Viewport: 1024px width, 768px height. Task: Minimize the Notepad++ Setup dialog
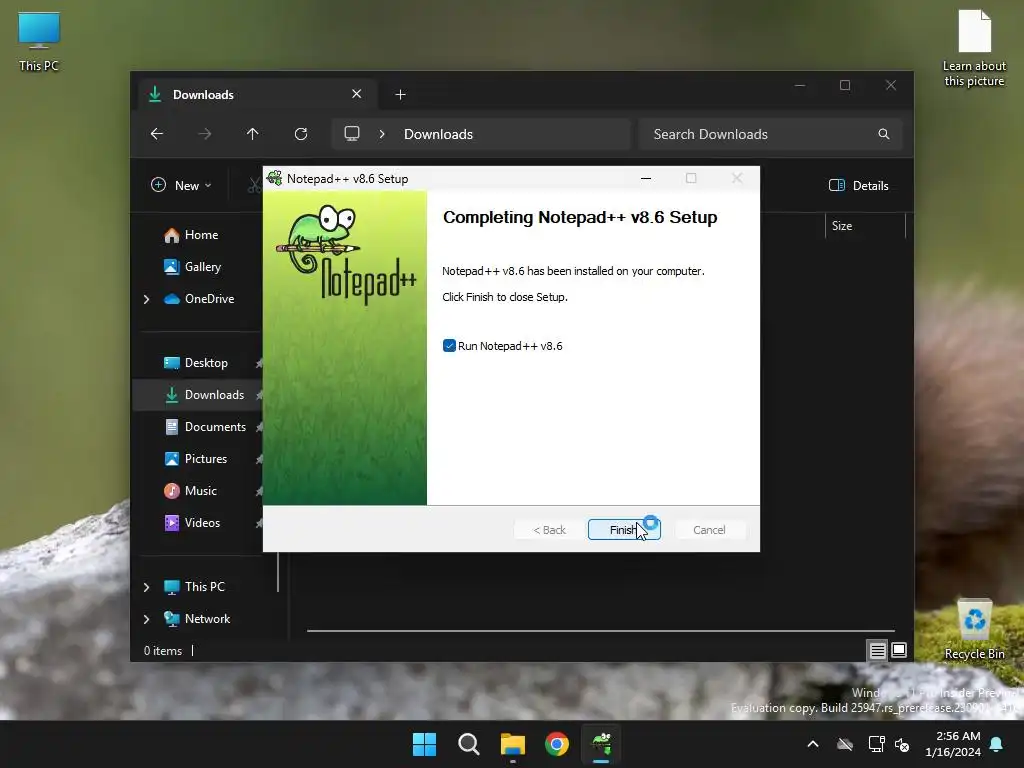[646, 178]
